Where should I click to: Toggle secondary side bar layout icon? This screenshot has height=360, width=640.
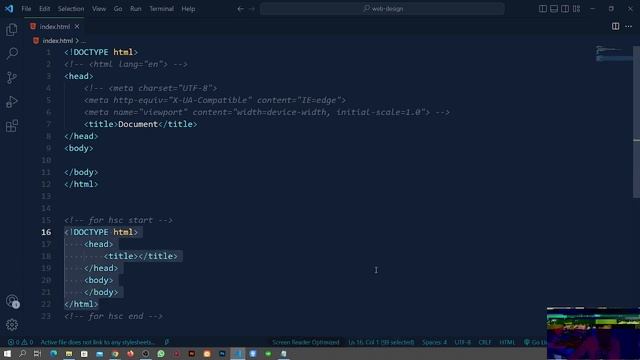(x=565, y=9)
